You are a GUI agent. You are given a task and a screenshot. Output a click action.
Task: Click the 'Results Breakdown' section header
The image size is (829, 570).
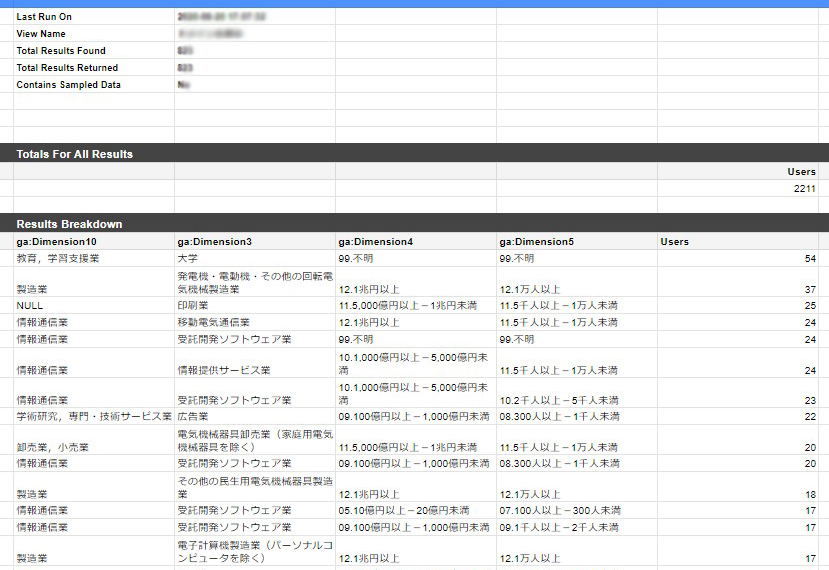(x=414, y=224)
